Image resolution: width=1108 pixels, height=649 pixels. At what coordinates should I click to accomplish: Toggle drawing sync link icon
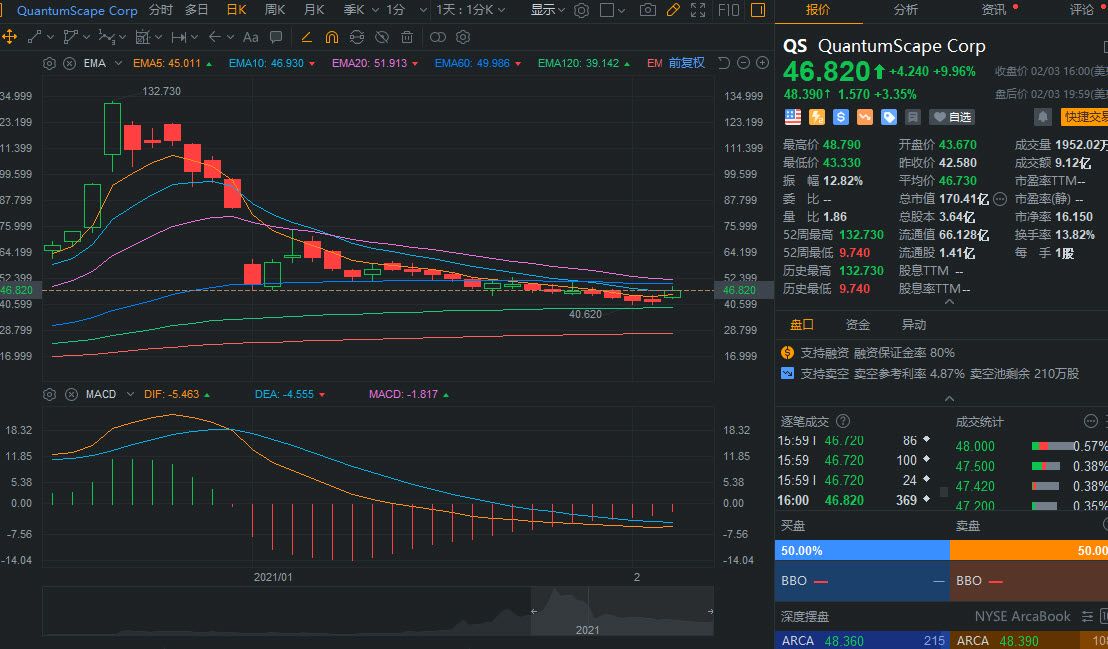(357, 37)
